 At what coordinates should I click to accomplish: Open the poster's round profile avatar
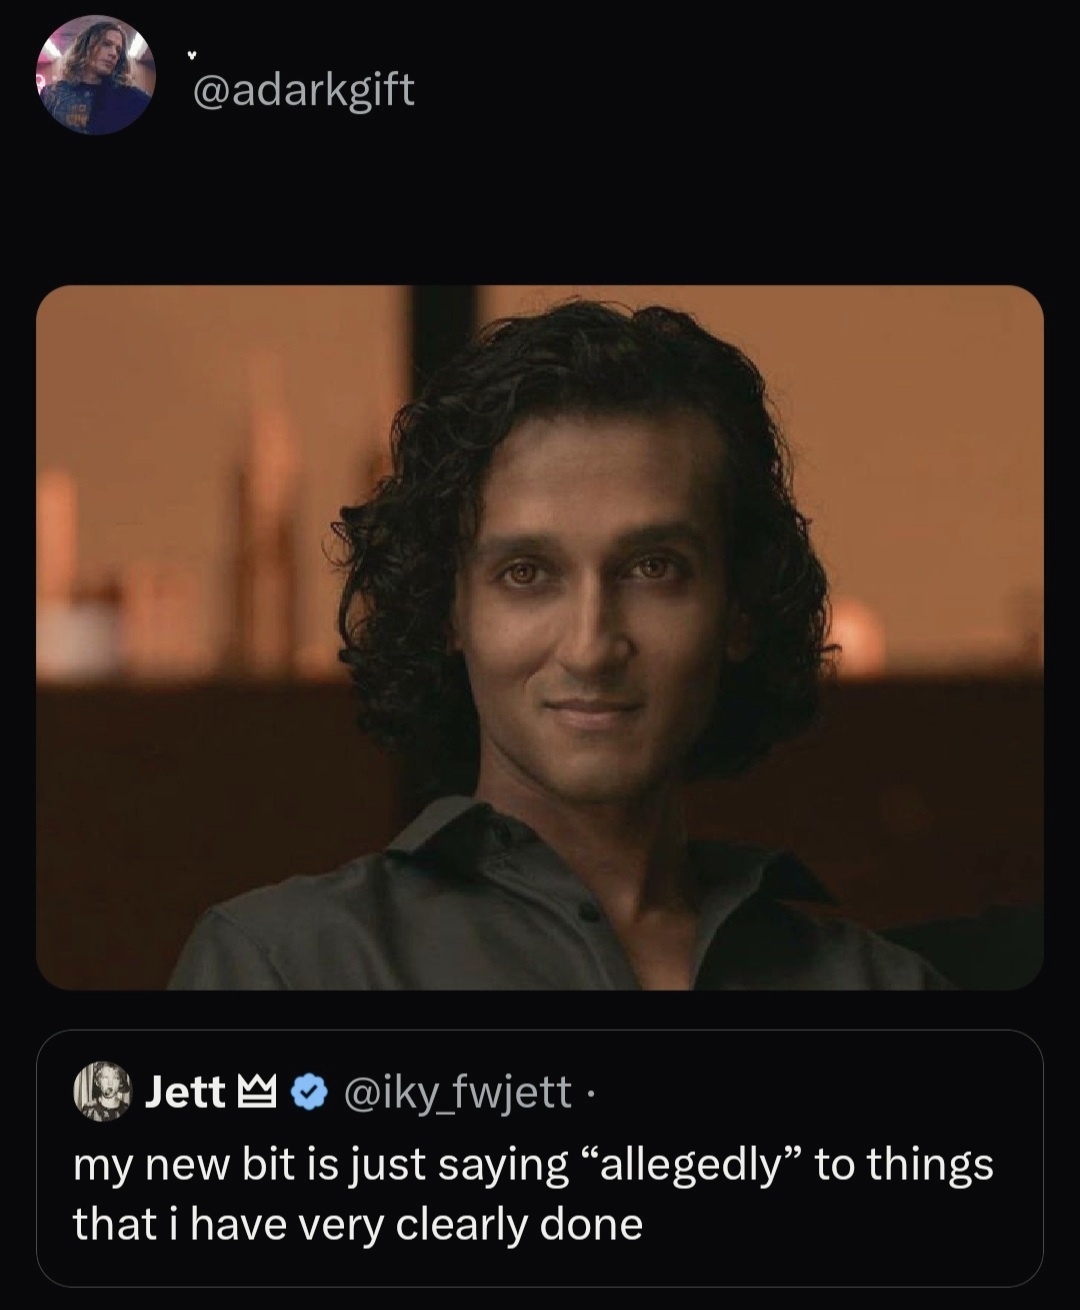click(x=95, y=75)
